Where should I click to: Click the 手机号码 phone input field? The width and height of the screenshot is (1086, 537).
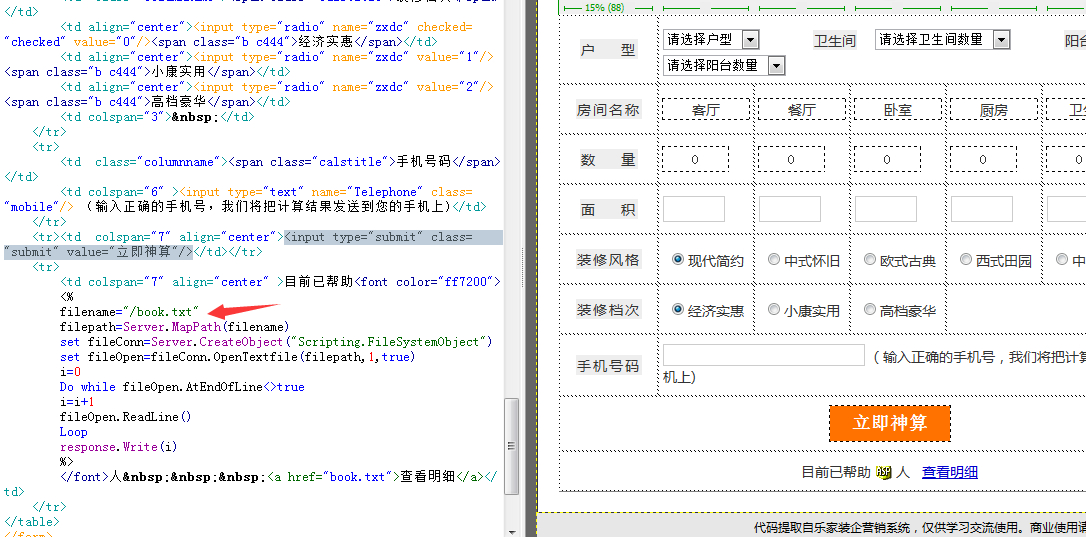[764, 355]
